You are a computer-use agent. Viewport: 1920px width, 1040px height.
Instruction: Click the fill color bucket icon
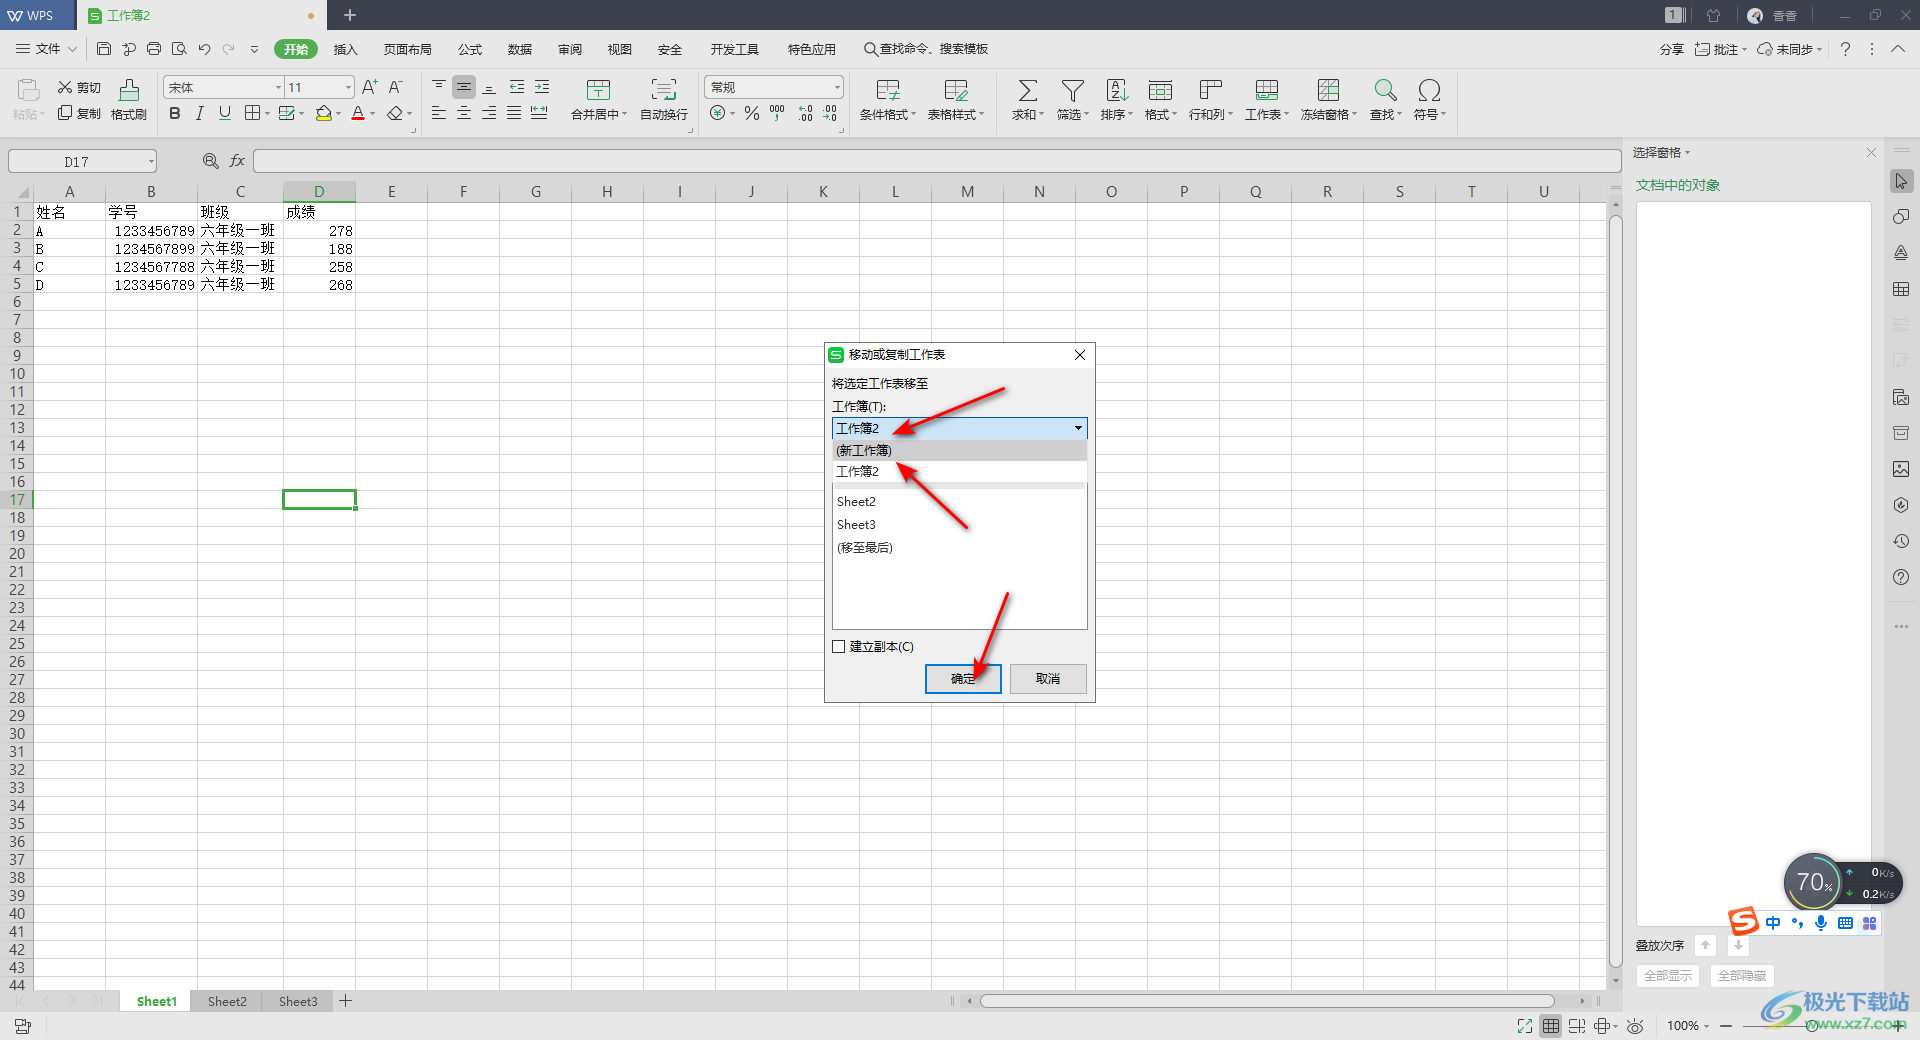pyautogui.click(x=323, y=113)
